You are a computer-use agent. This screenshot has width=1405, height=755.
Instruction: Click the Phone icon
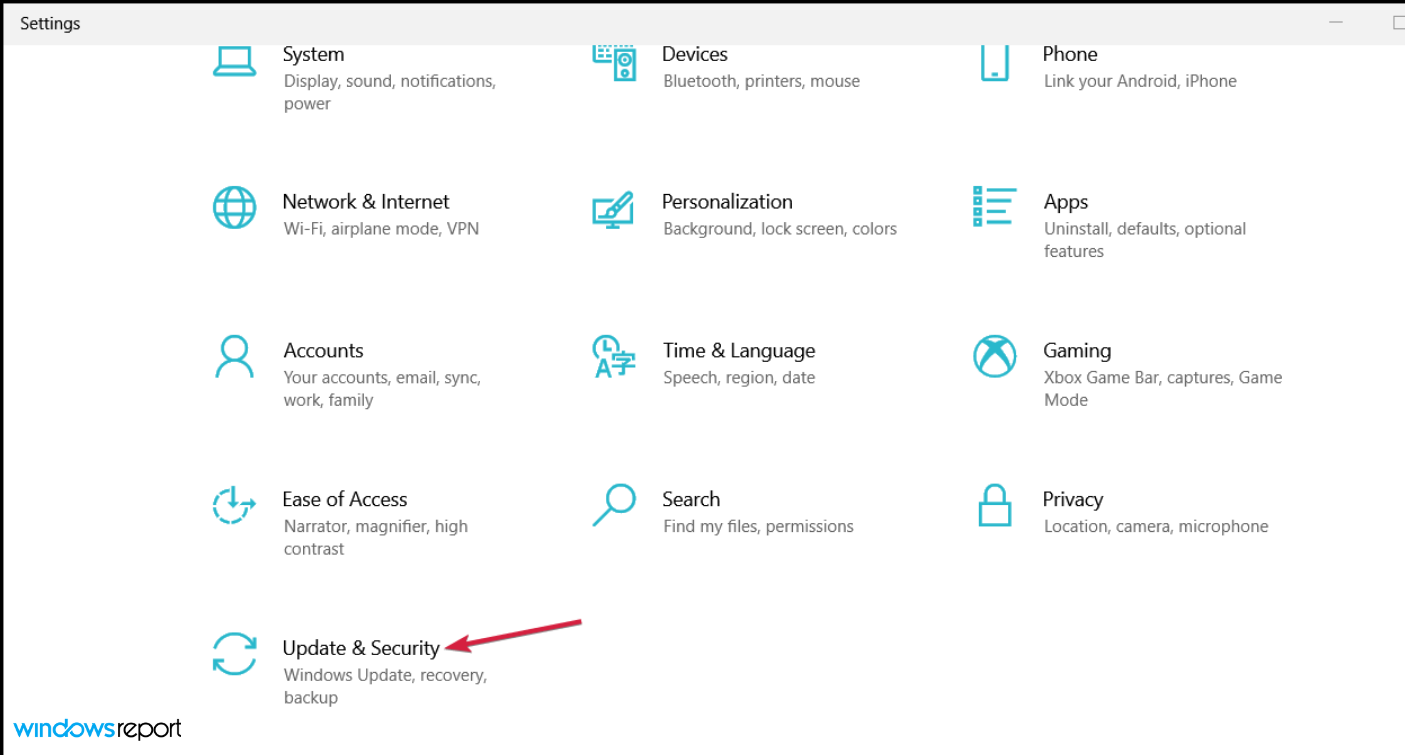point(994,62)
